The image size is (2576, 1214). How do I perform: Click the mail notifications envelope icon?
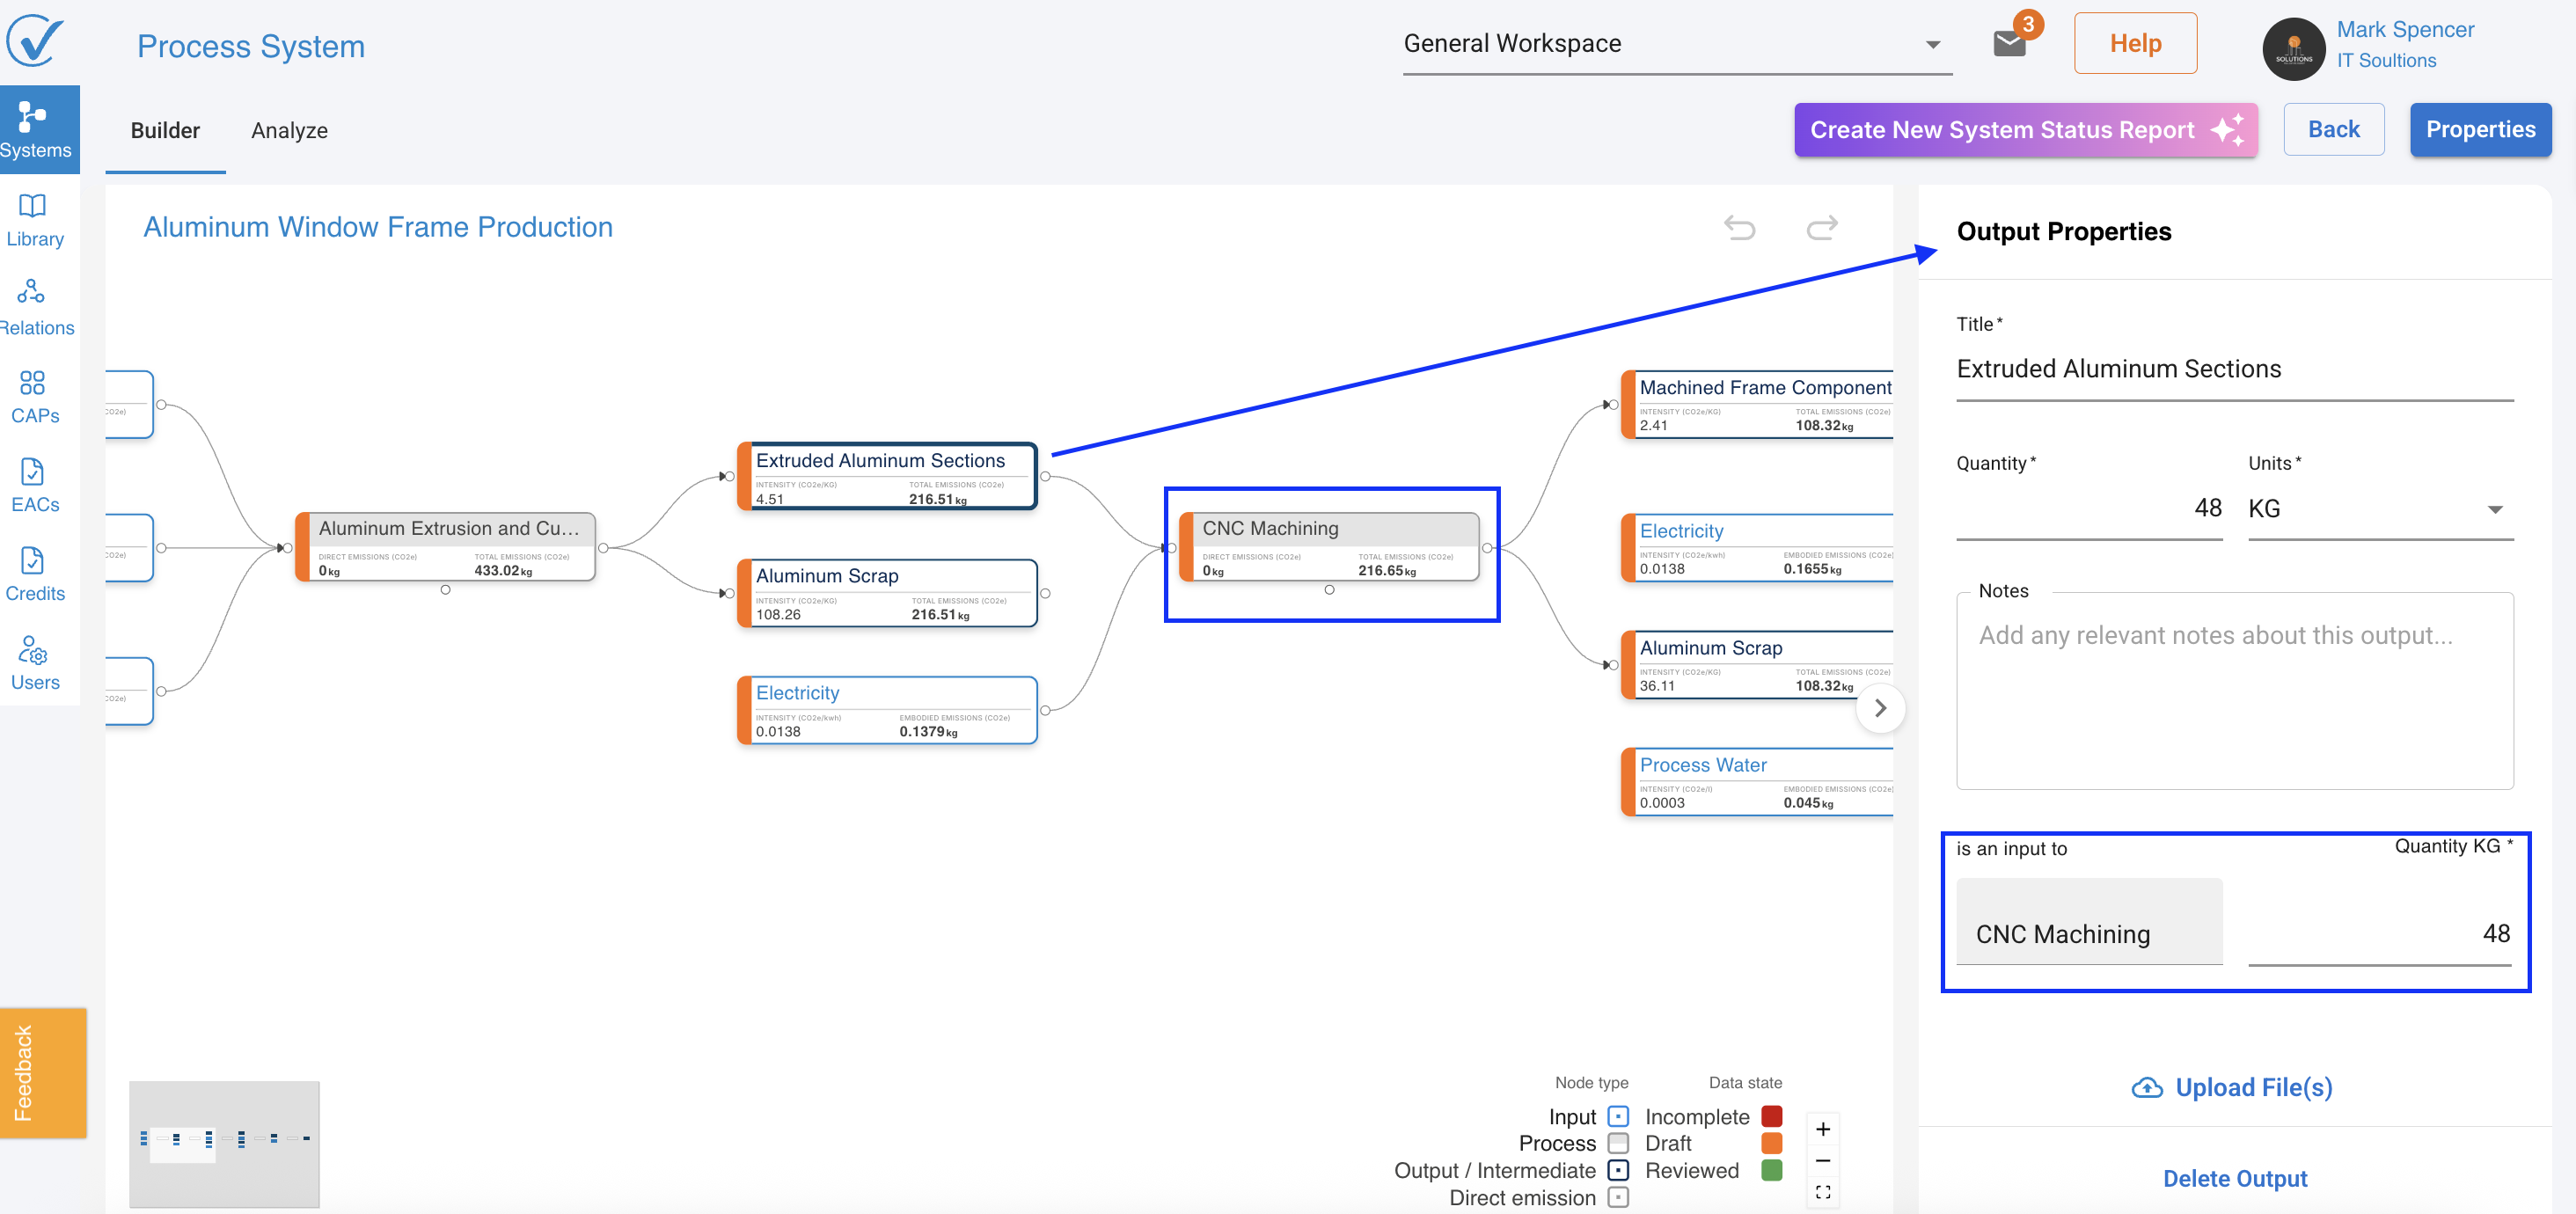(x=2009, y=44)
